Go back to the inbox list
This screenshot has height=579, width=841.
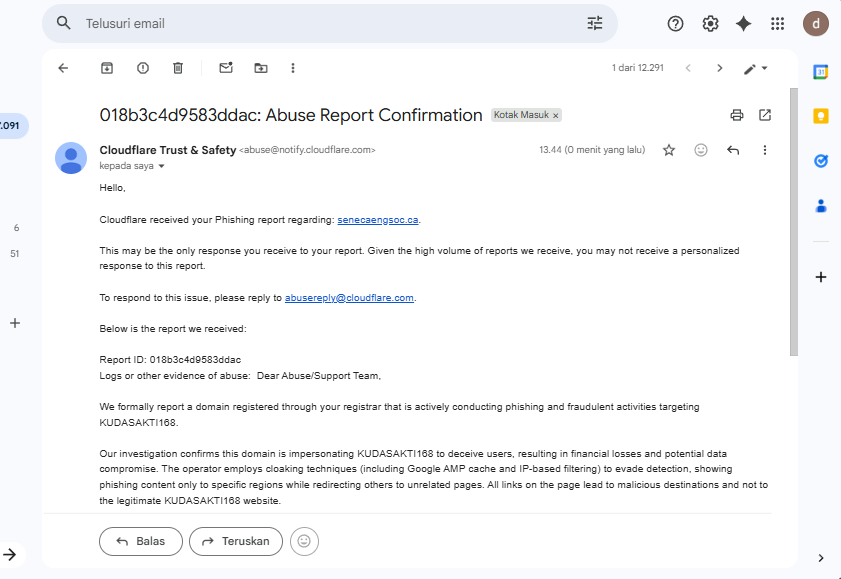(x=63, y=68)
